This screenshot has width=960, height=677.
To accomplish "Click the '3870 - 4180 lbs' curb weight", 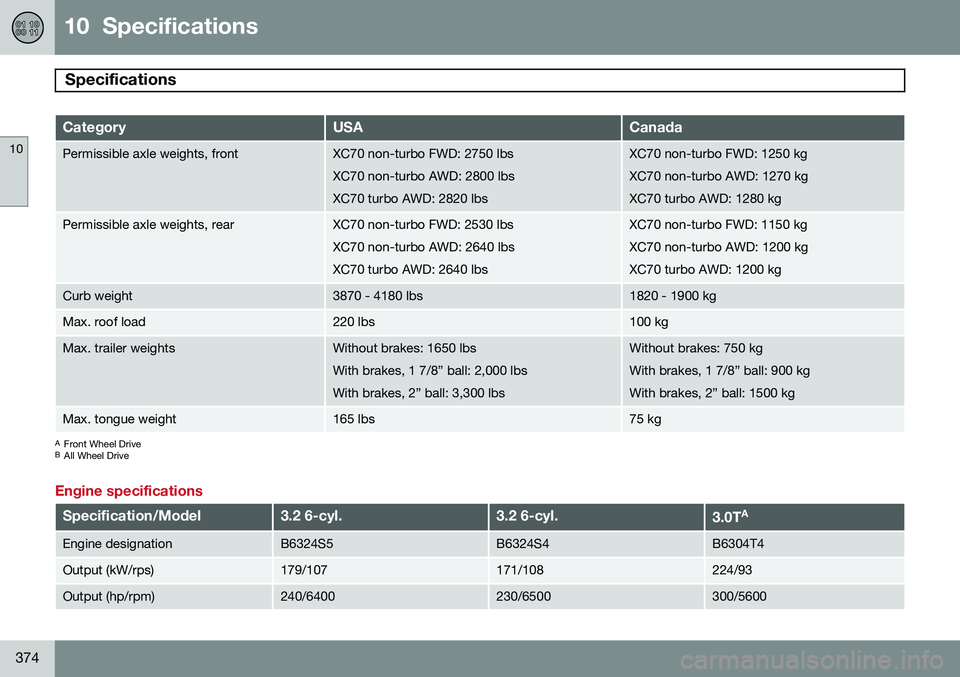I will [x=378, y=296].
